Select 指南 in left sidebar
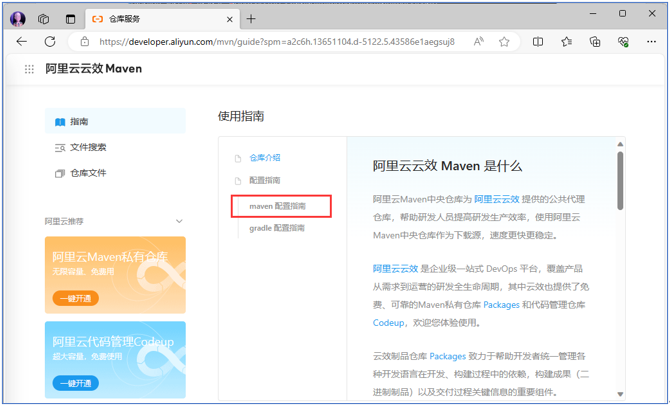Screen dimensions: 670x406 (x=115, y=121)
